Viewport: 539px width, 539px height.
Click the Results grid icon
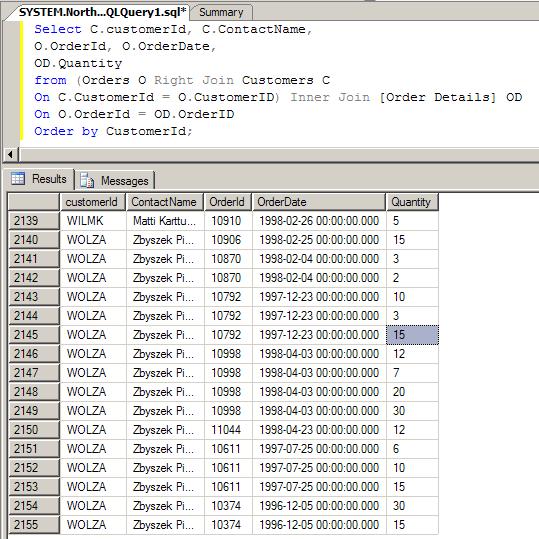(18, 178)
